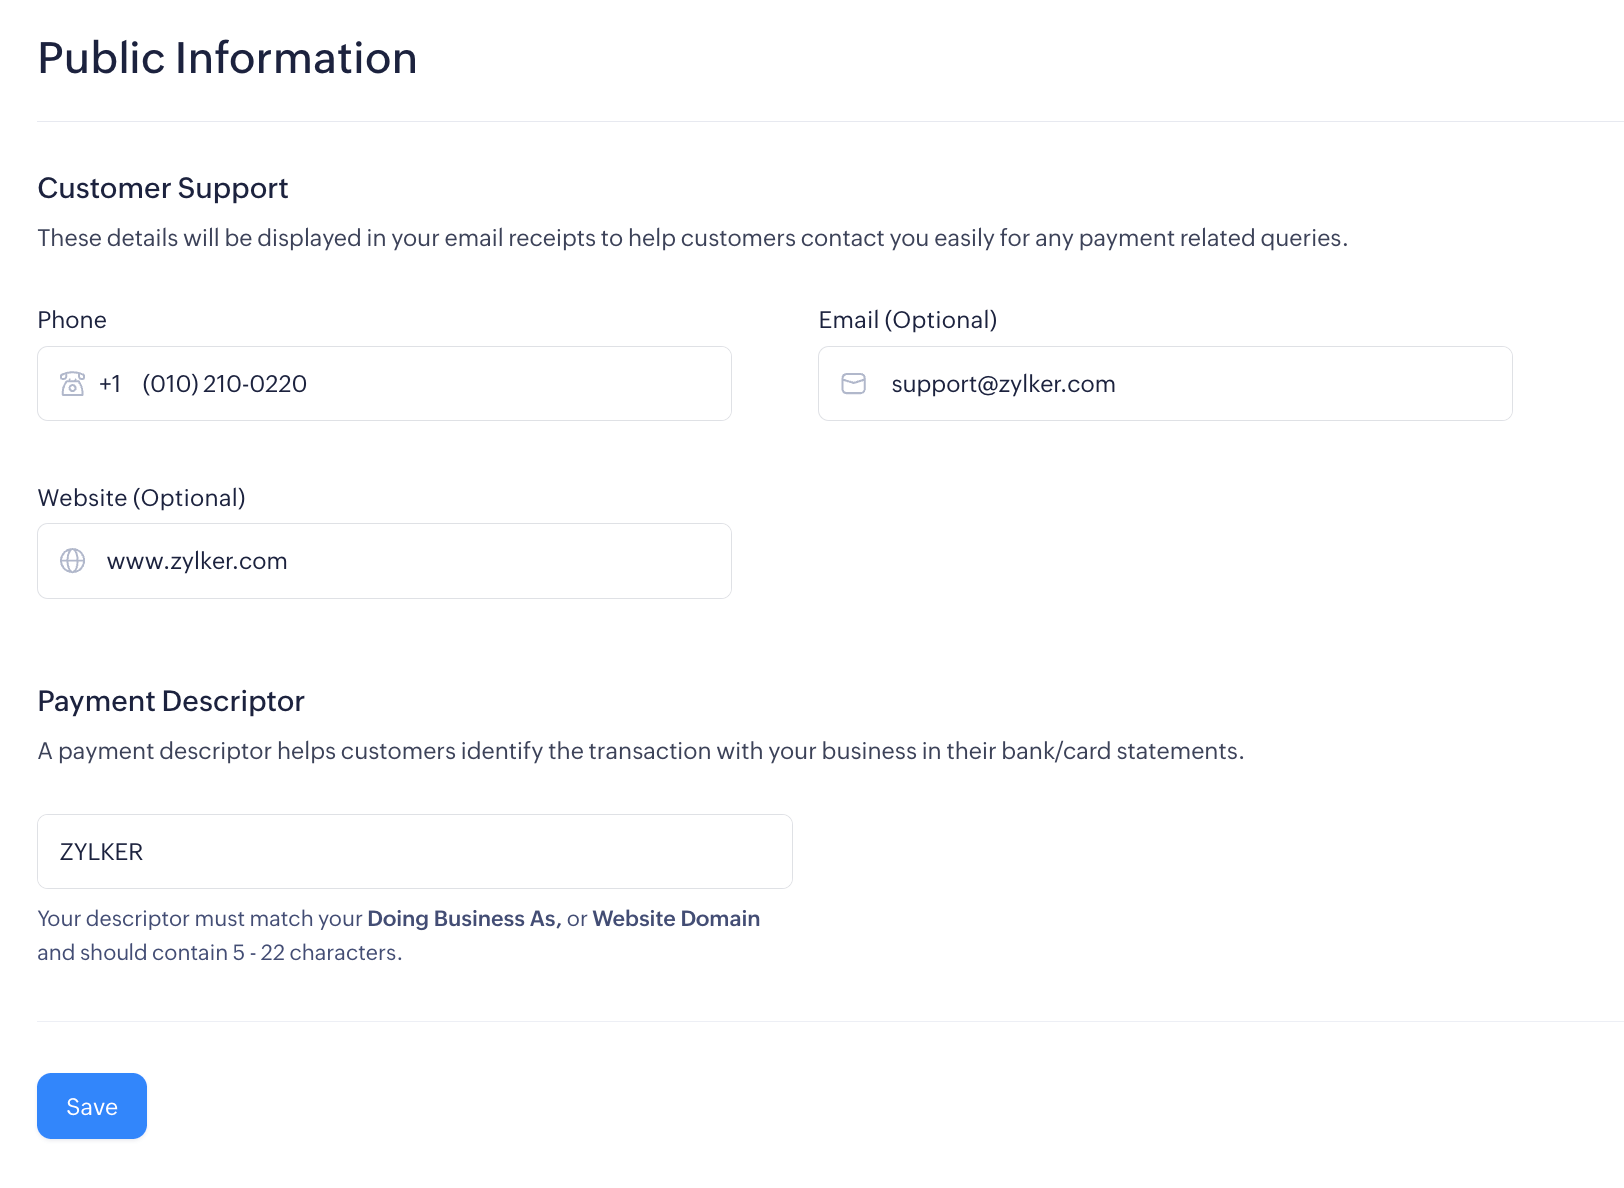
Task: Focus the phone number (010) 210-0220 text
Action: point(224,384)
